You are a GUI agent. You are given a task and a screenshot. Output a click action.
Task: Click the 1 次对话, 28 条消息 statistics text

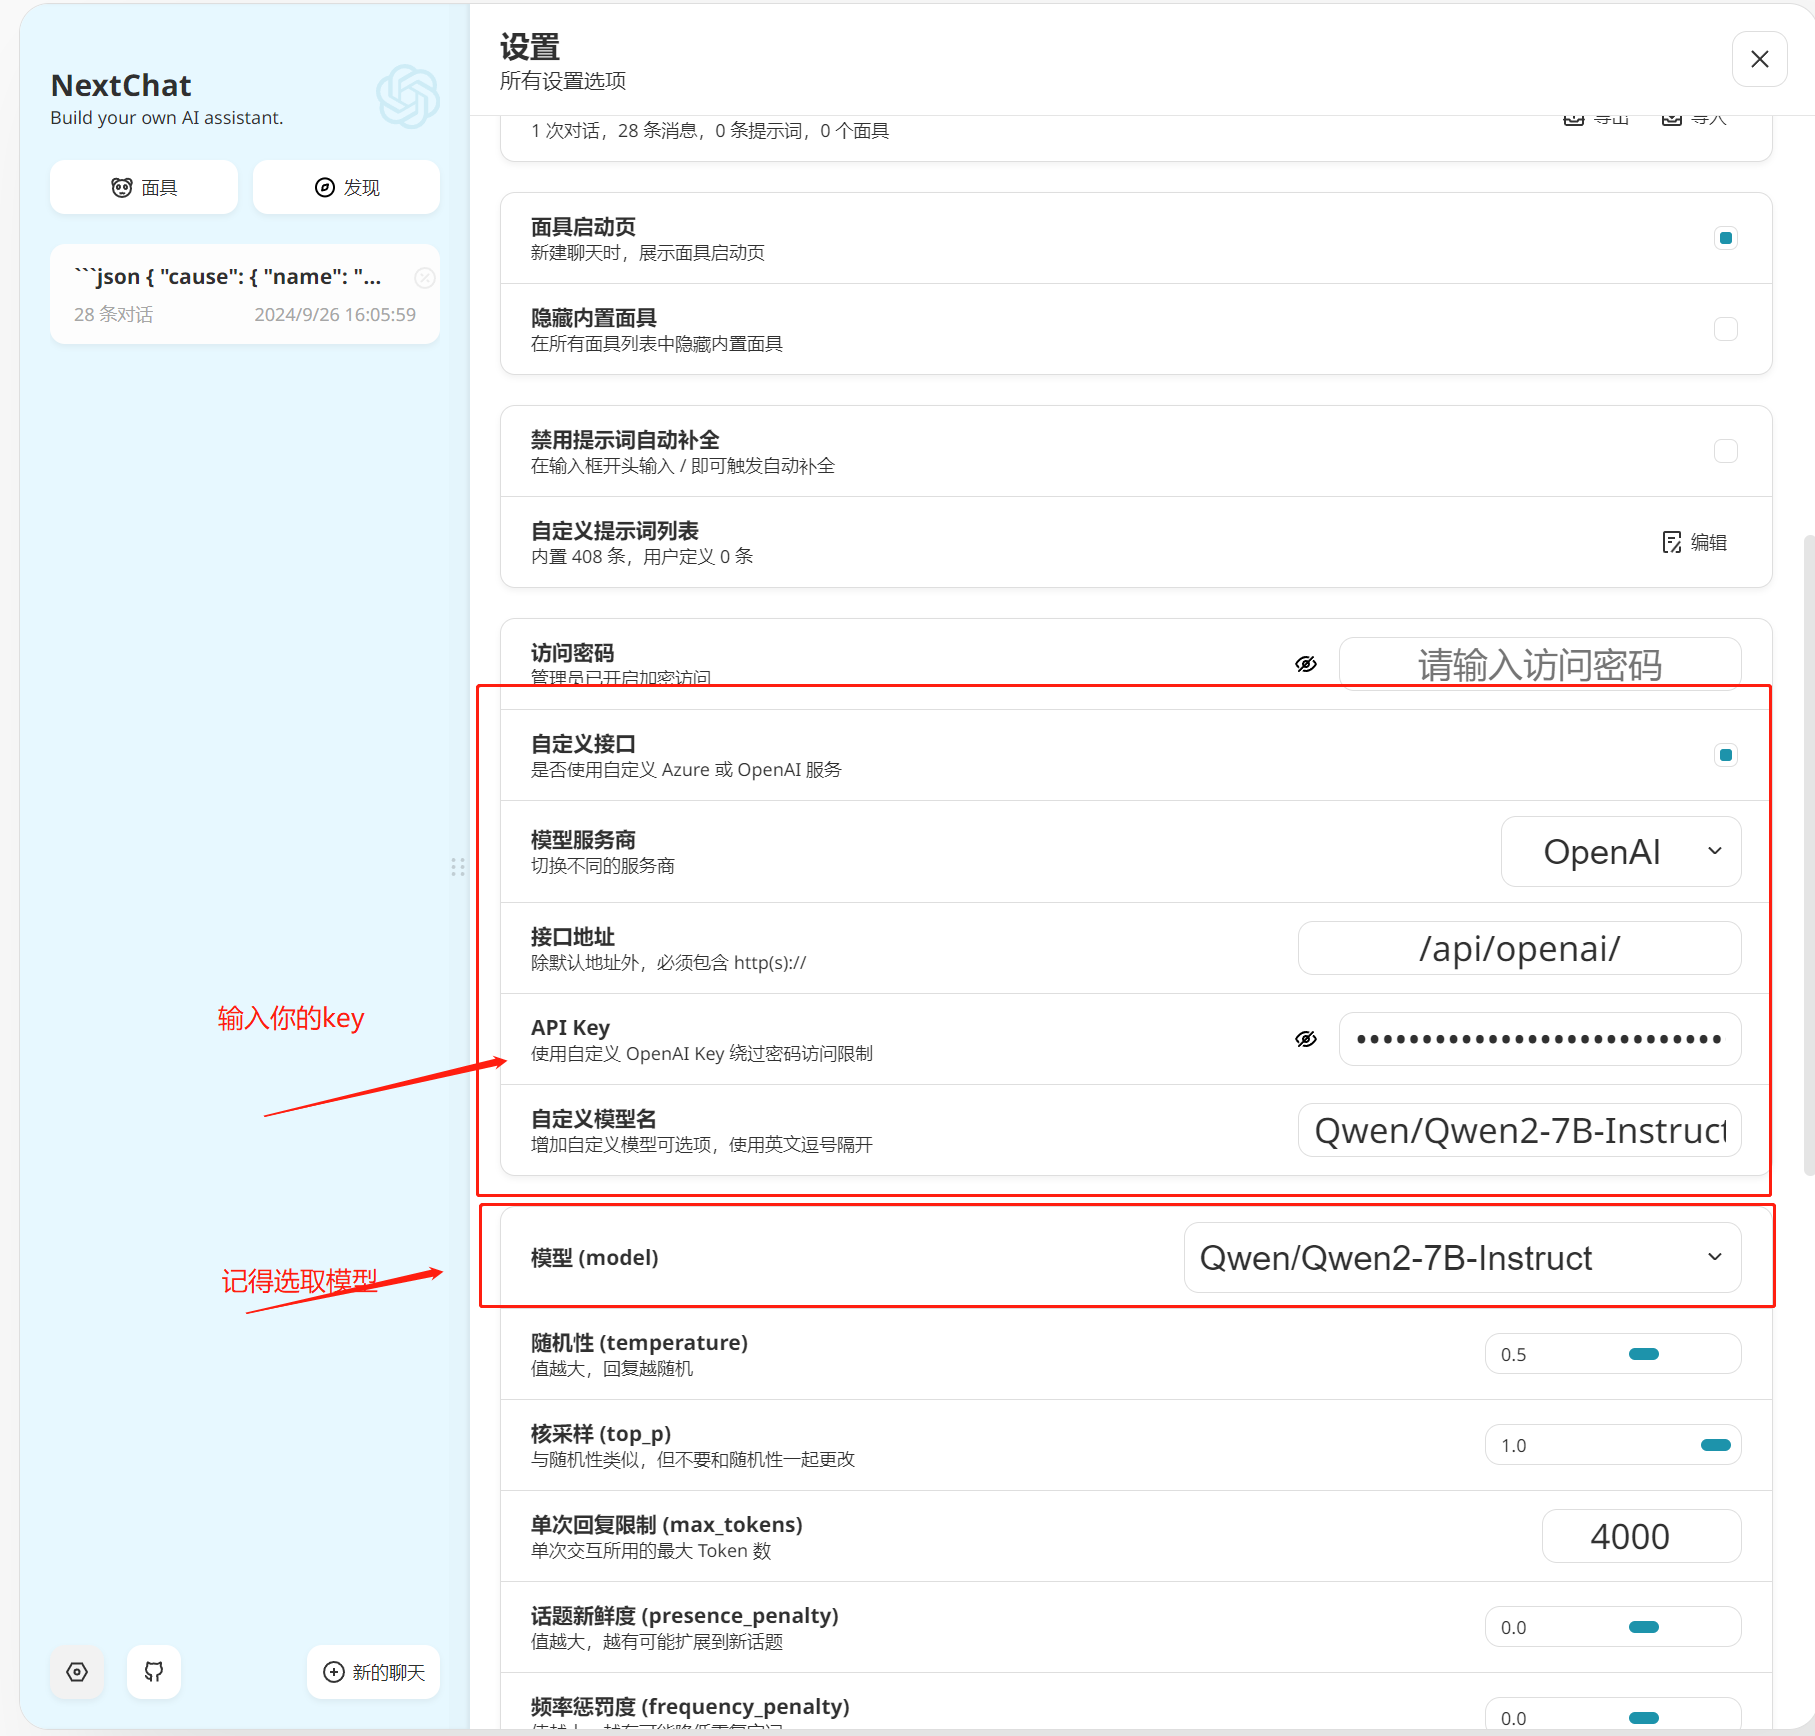709,131
